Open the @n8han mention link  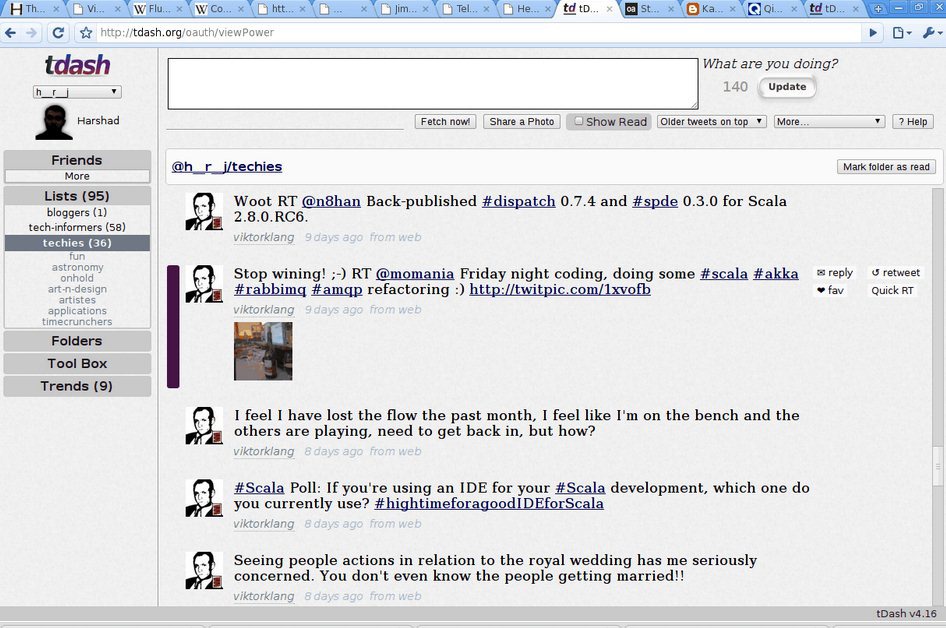tap(331, 201)
